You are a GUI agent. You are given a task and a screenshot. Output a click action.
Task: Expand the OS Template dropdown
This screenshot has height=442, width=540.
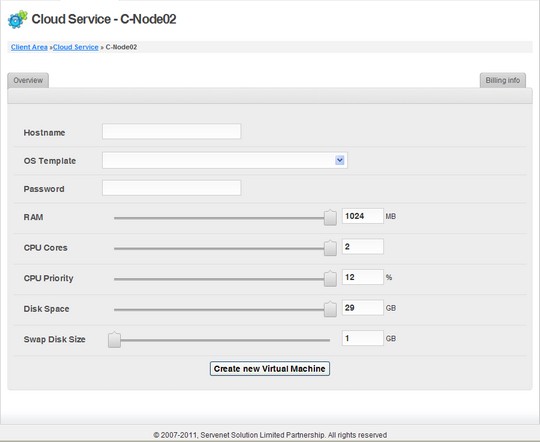click(225, 160)
